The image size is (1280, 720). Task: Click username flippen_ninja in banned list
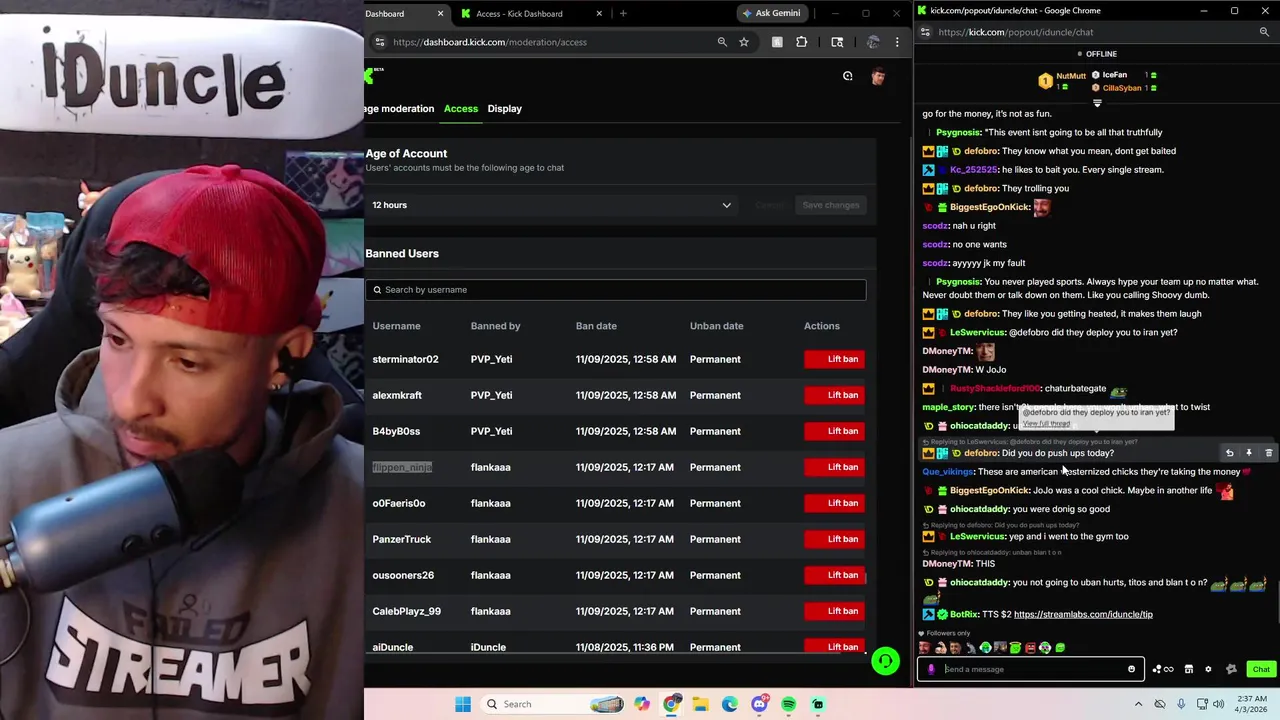point(402,467)
